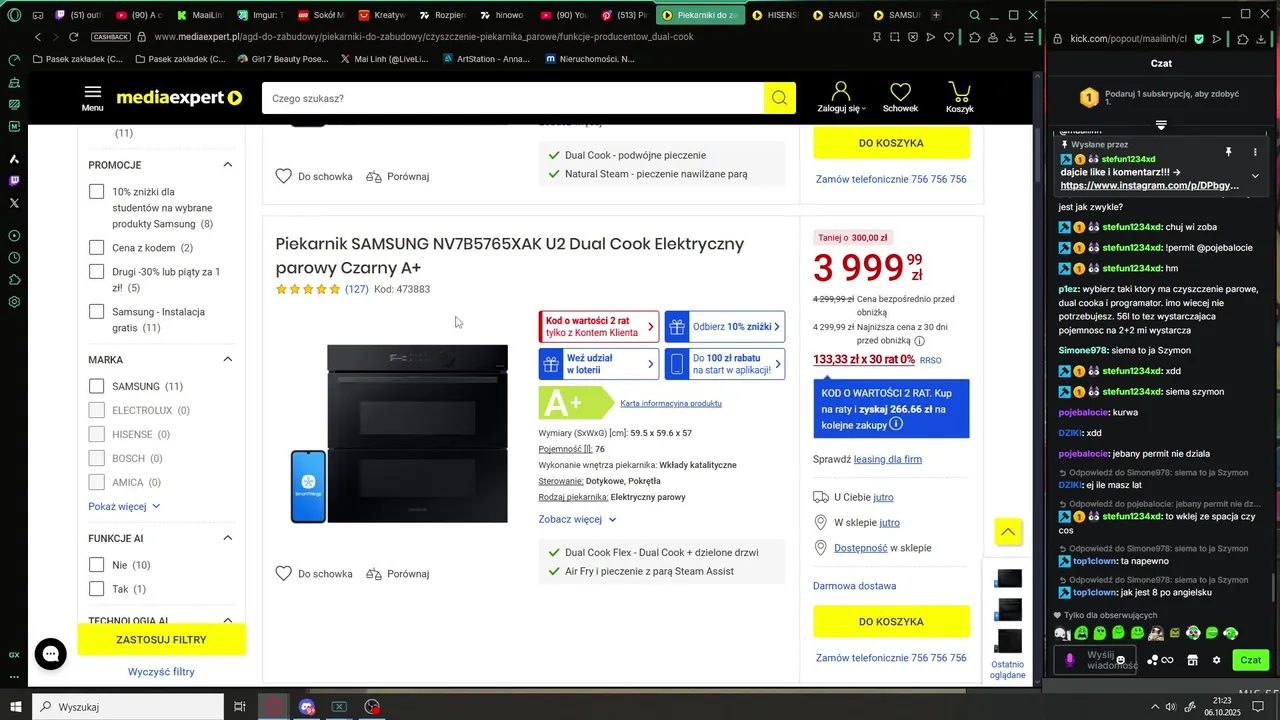Screen dimensions: 1280x720
Task: Open Windows notification center icon
Action: pyautogui.click(x=1260, y=707)
